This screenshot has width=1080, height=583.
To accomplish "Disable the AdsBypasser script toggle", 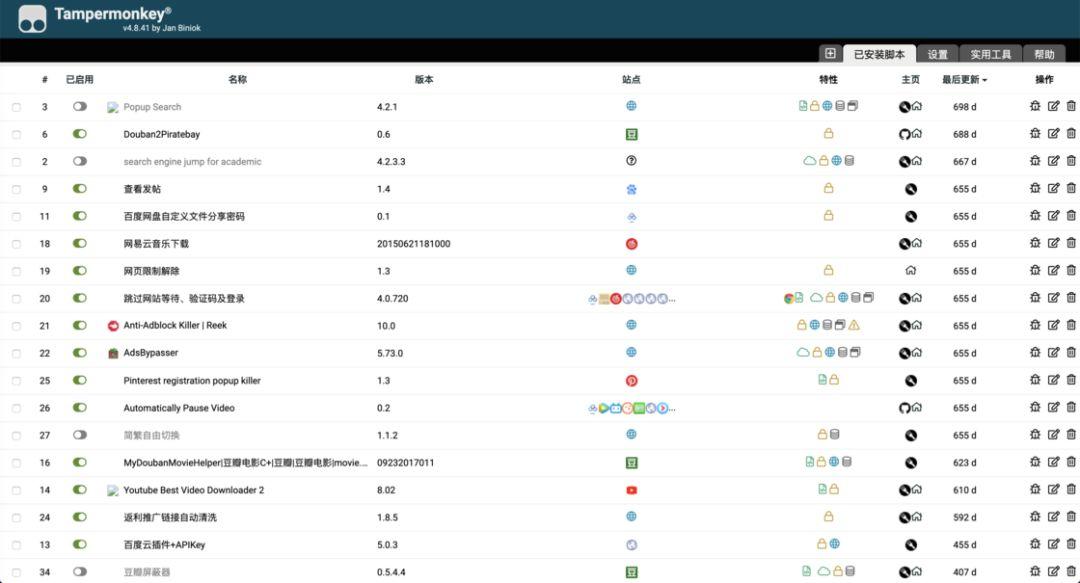I will tap(80, 353).
